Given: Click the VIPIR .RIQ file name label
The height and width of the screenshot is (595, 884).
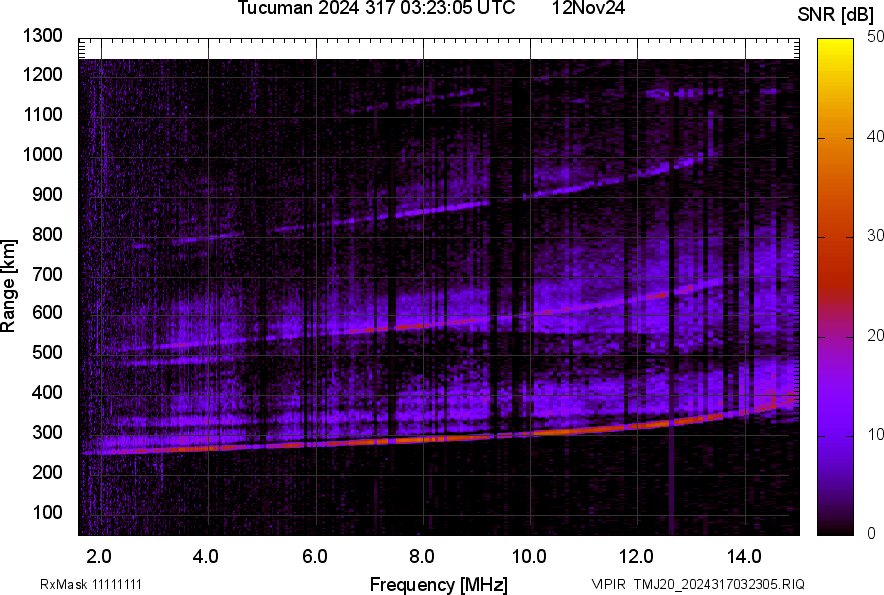Looking at the screenshot, I should point(697,584).
